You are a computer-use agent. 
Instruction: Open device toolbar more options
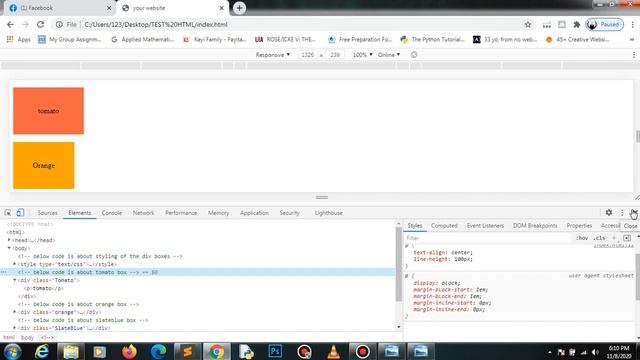coord(634,55)
